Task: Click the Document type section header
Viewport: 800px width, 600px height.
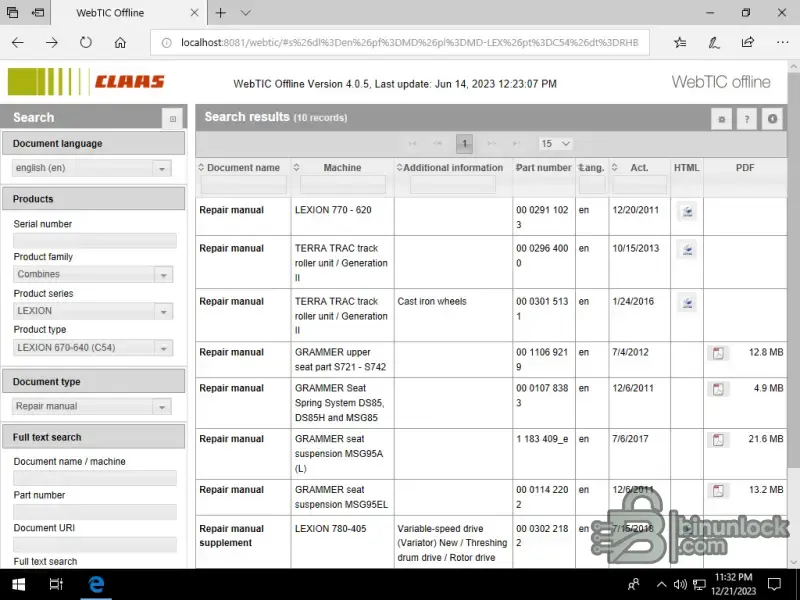Action: coord(94,382)
